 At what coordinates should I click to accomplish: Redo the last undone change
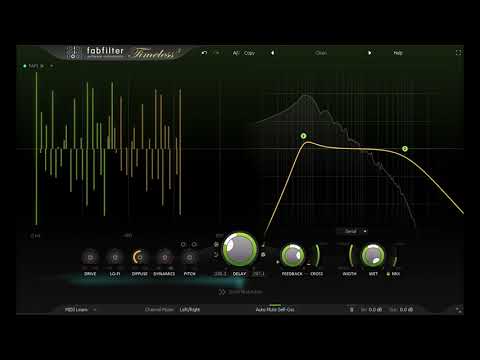click(217, 53)
